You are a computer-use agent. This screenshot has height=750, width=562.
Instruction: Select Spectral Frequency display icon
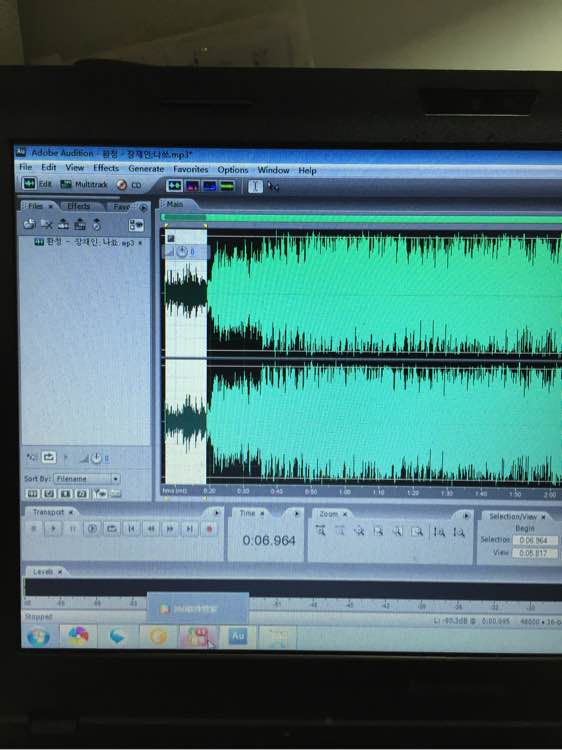point(192,186)
